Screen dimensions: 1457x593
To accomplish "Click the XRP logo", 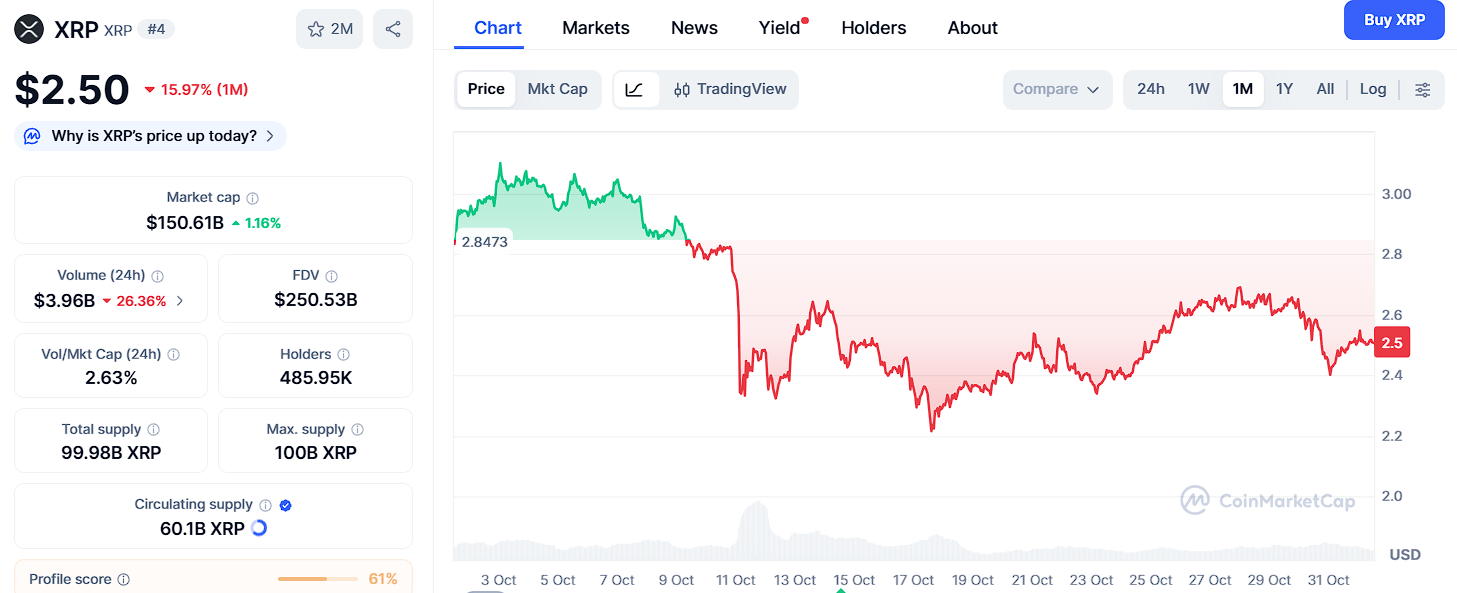I will tap(29, 29).
